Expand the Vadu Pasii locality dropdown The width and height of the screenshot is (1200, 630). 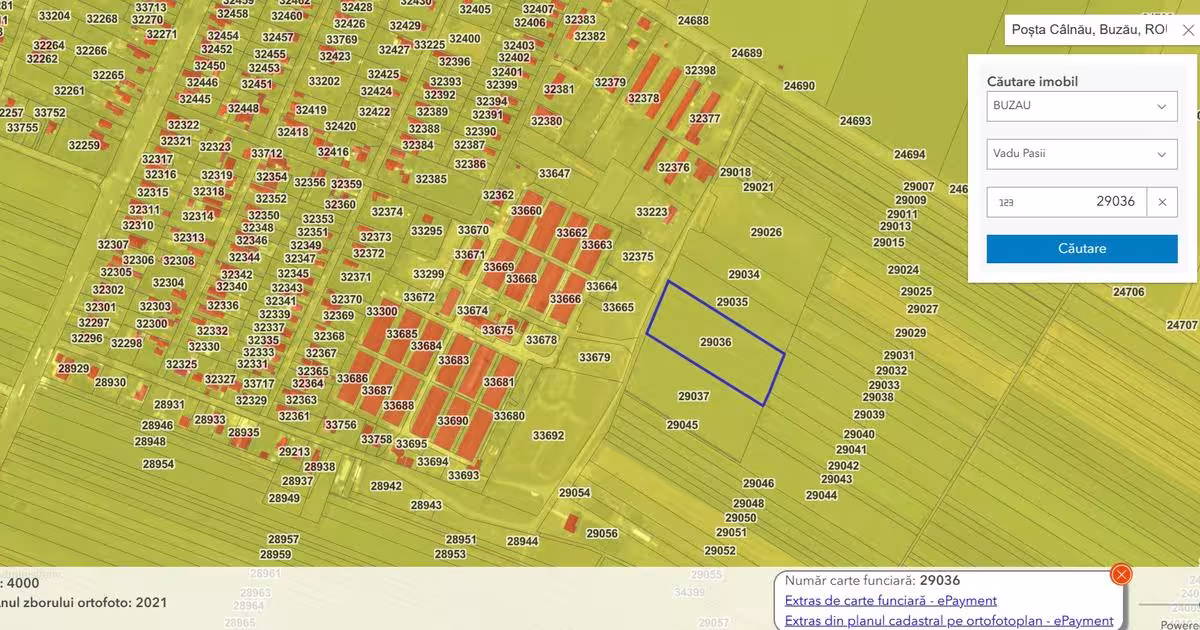tap(1081, 154)
